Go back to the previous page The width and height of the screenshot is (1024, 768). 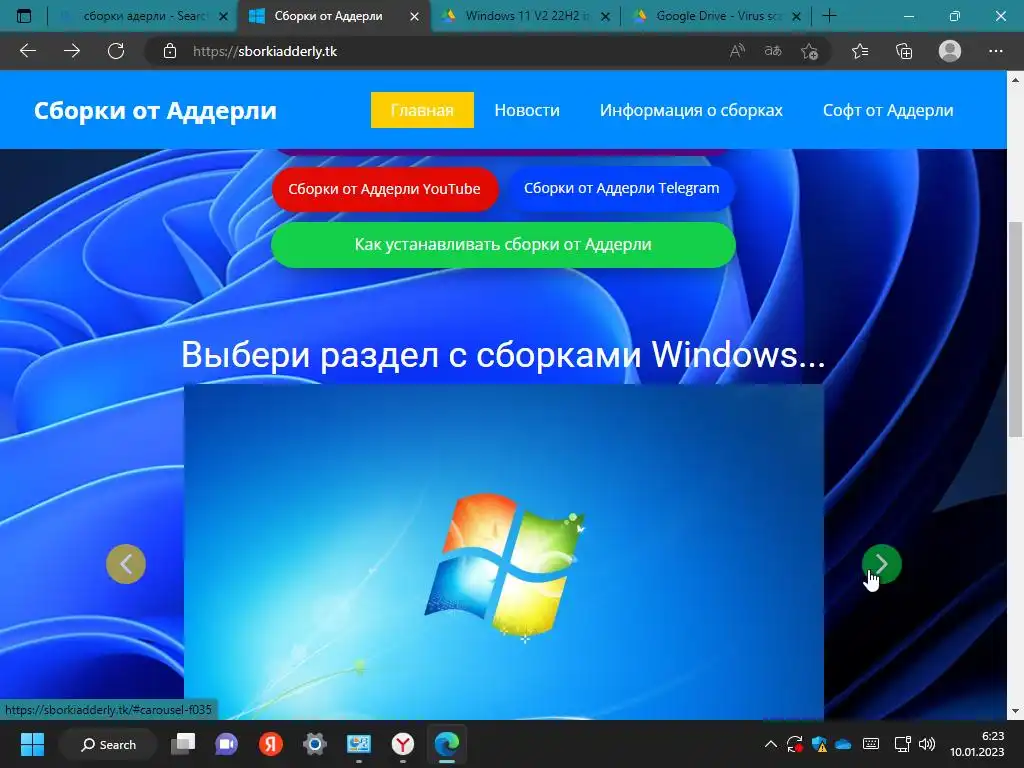tap(27, 51)
